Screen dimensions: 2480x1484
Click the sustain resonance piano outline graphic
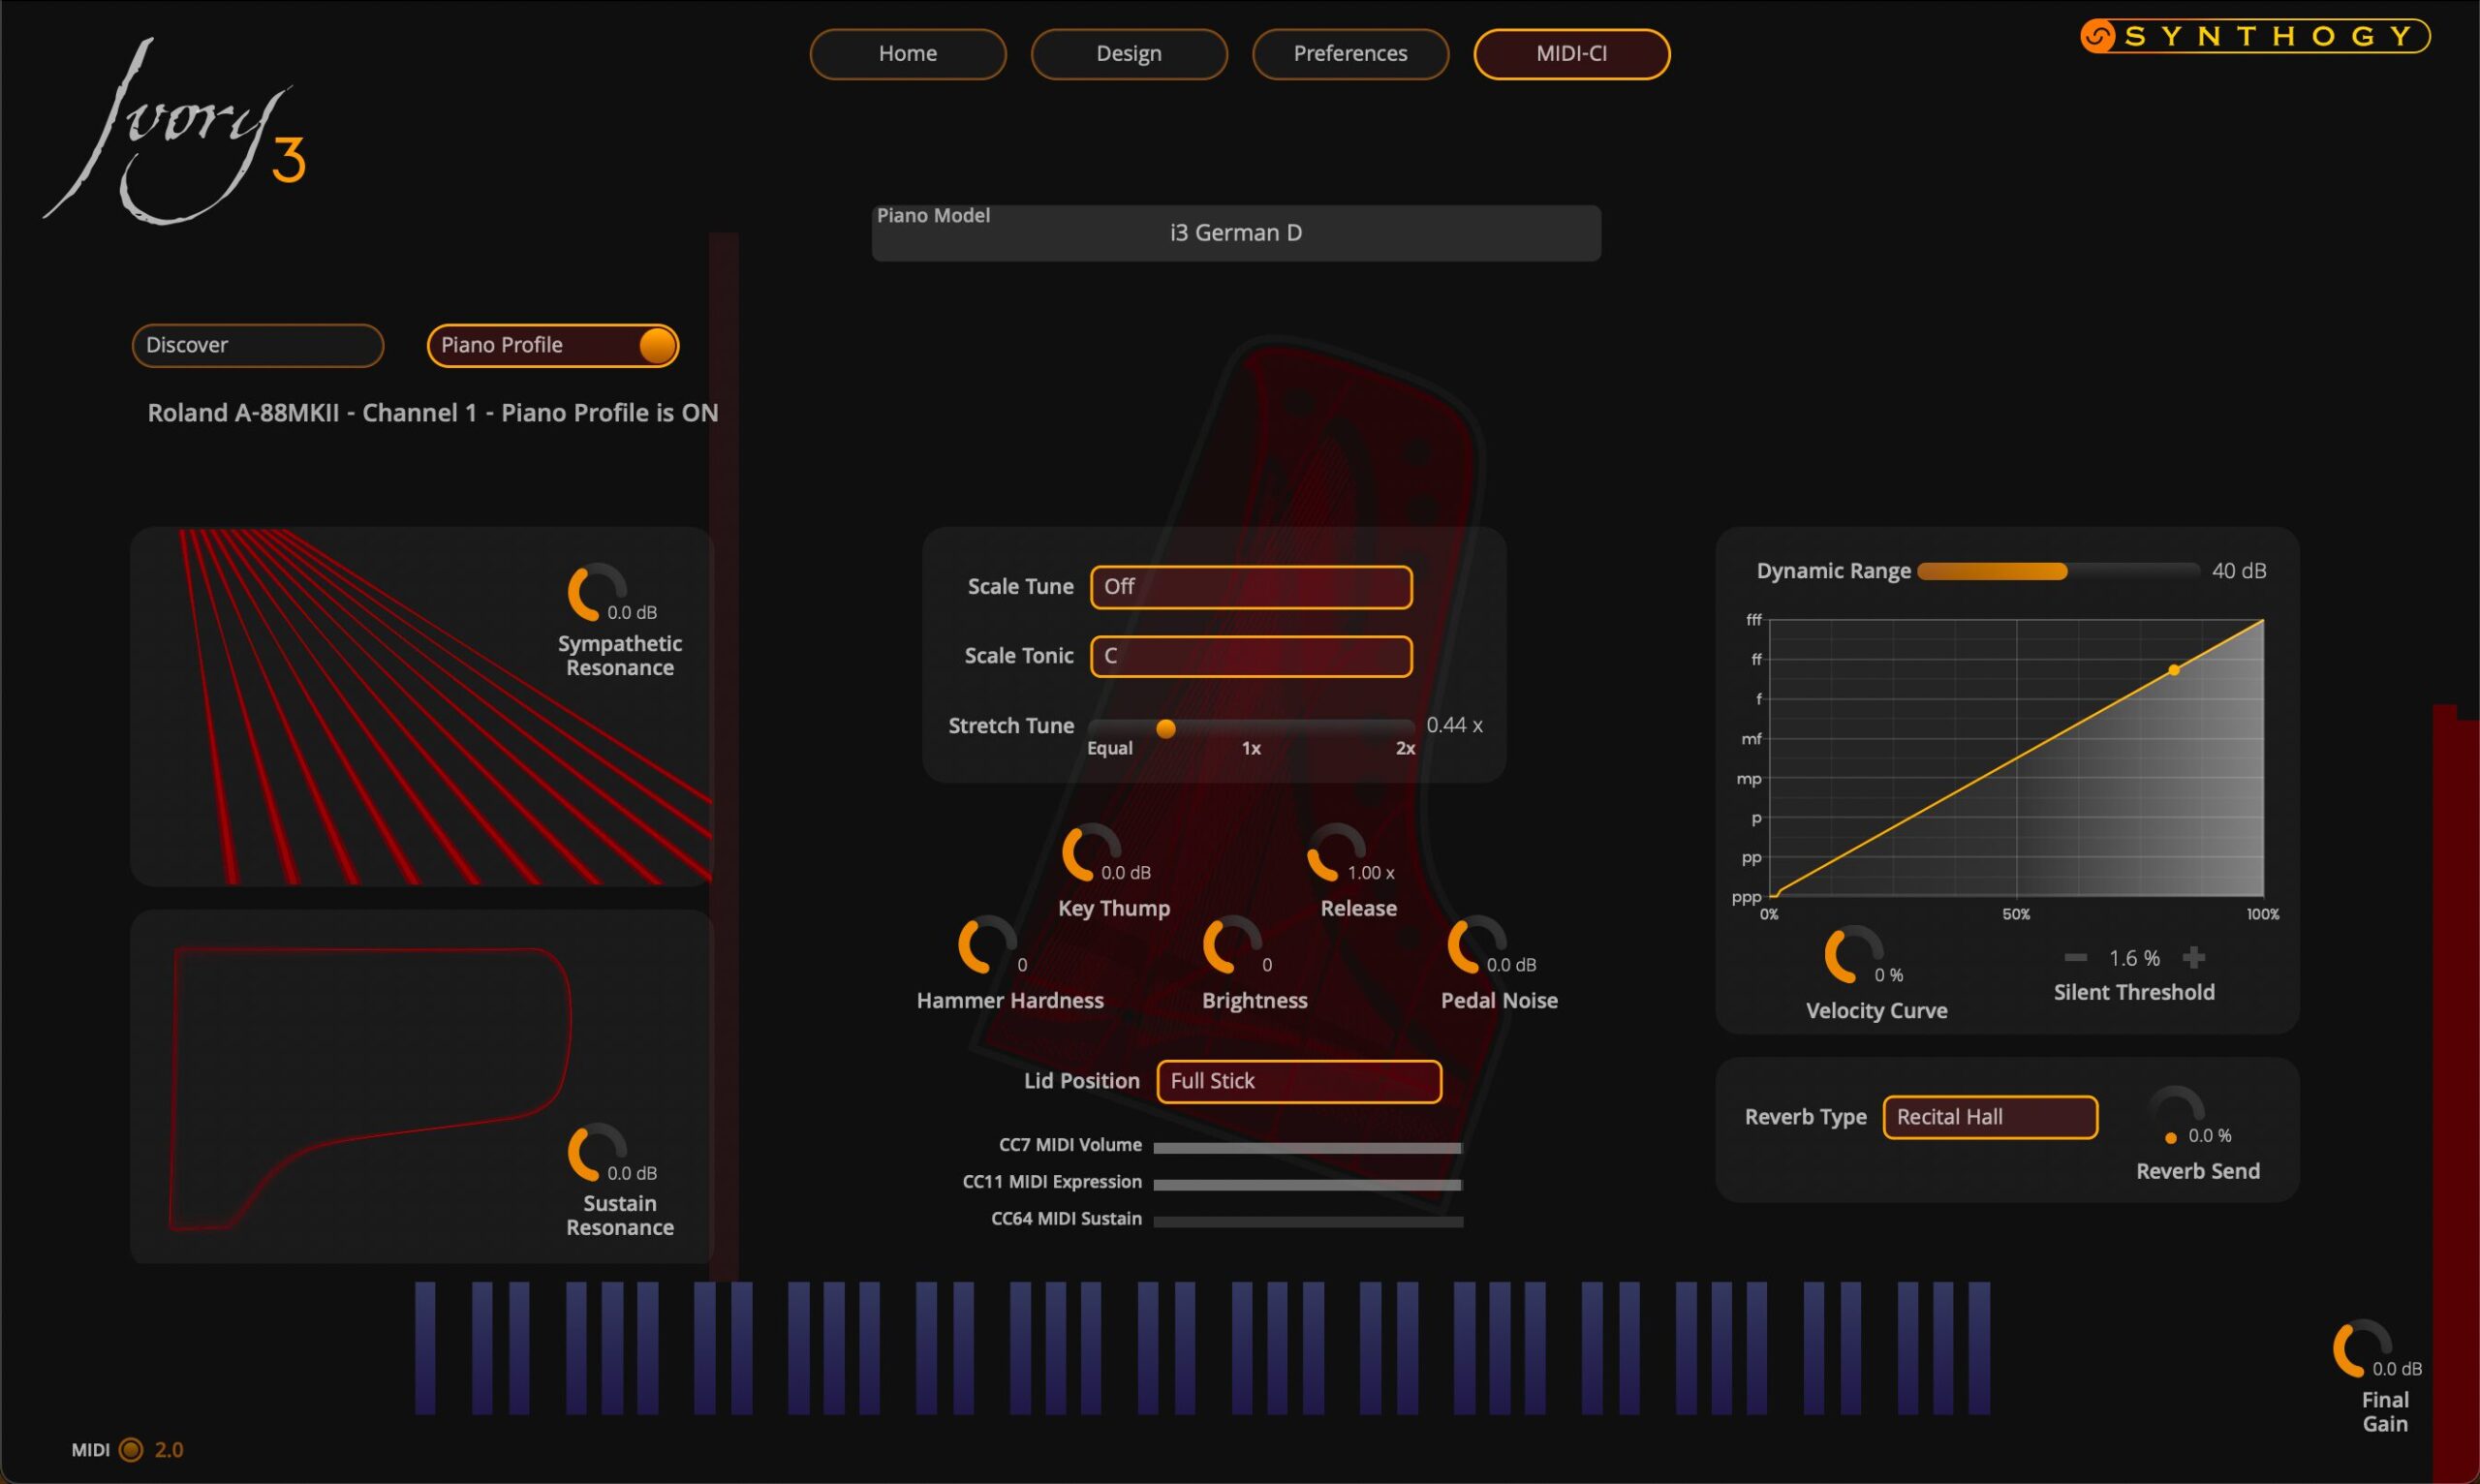[370, 1088]
